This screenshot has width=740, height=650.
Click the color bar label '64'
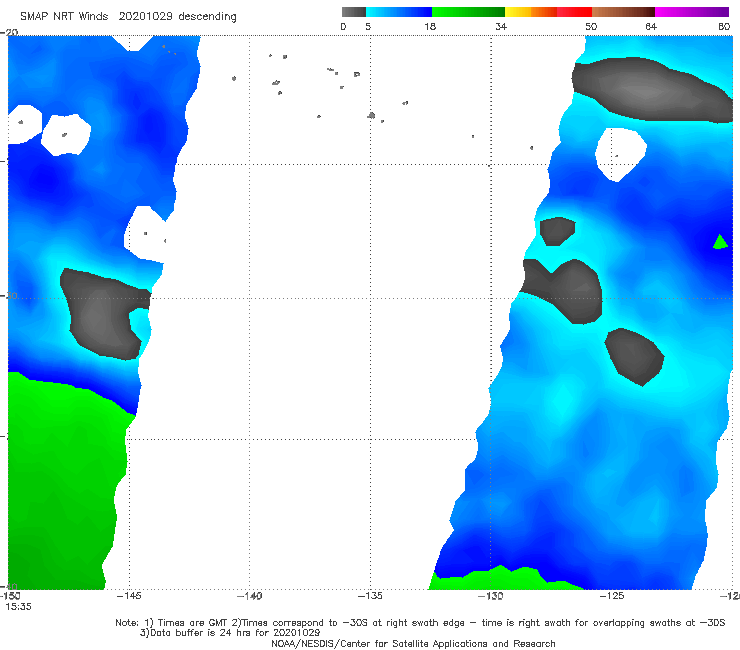click(651, 27)
